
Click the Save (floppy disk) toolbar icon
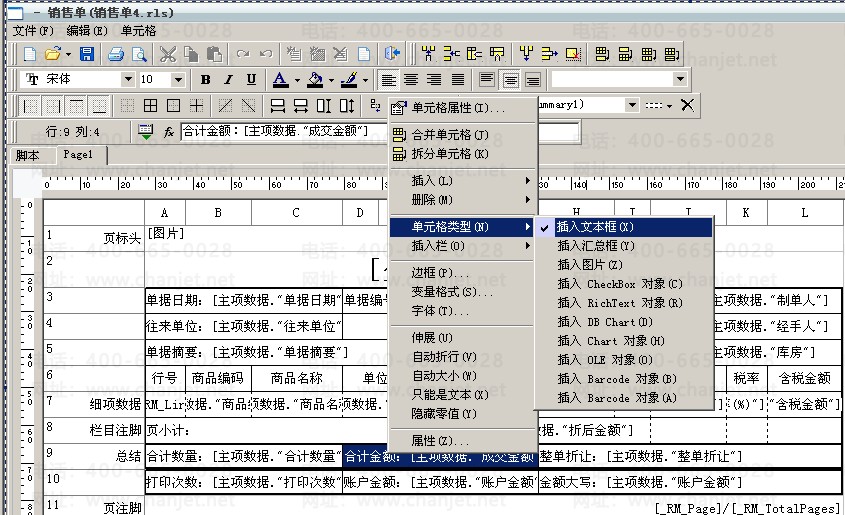click(87, 53)
